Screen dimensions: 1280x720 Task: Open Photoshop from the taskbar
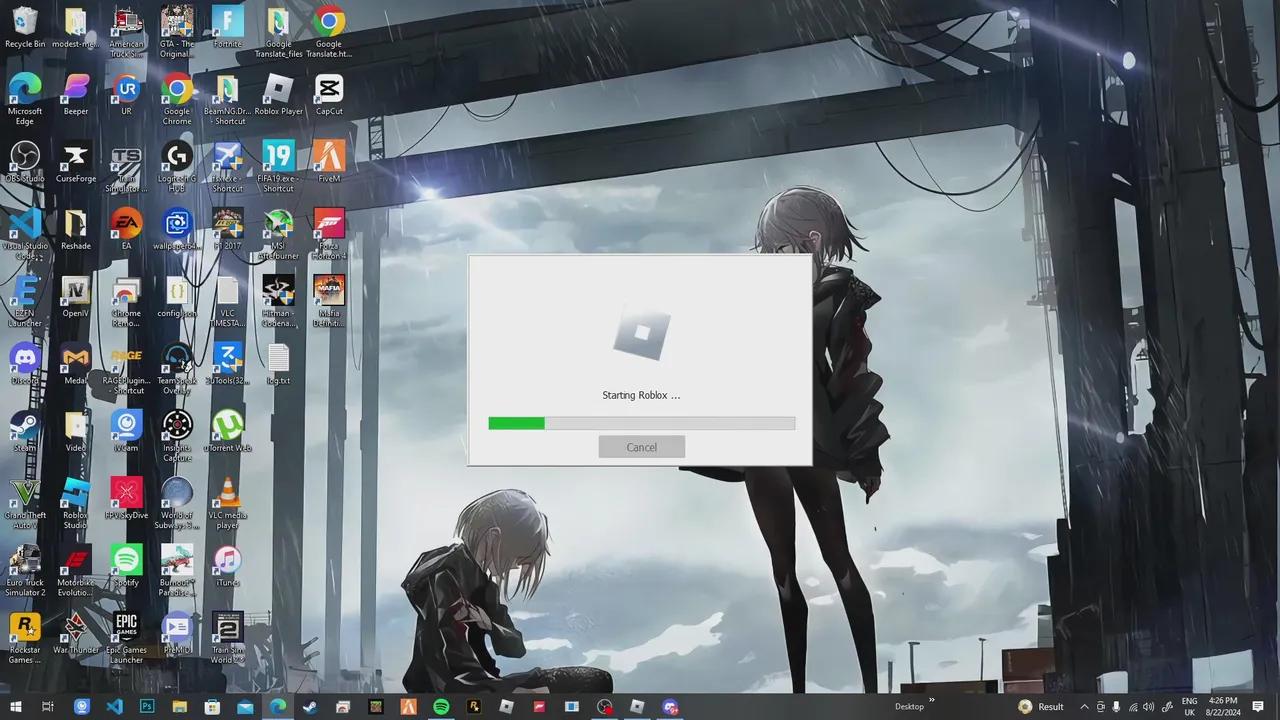pyautogui.click(x=147, y=707)
